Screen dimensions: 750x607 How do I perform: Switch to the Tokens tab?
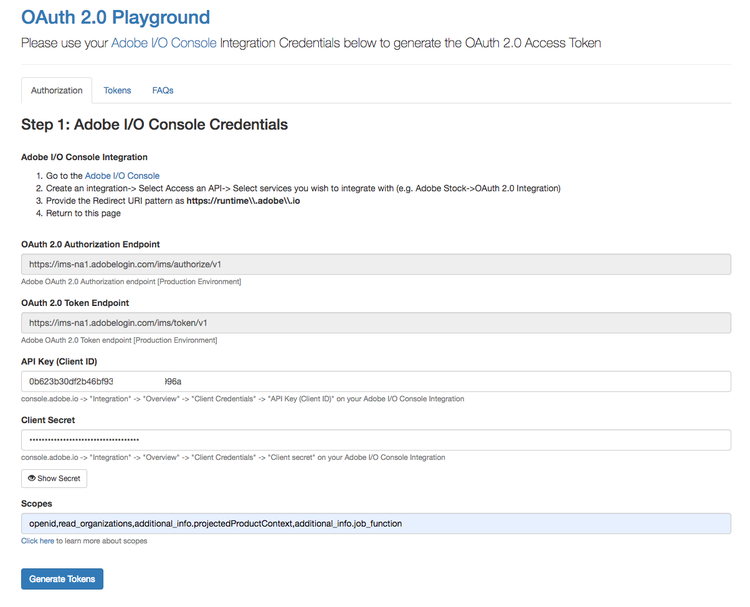click(x=117, y=90)
